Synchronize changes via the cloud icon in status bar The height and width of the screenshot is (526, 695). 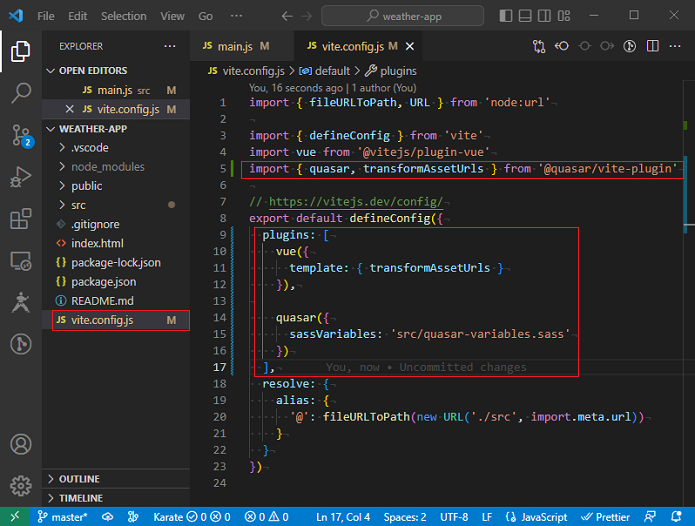(x=107, y=517)
